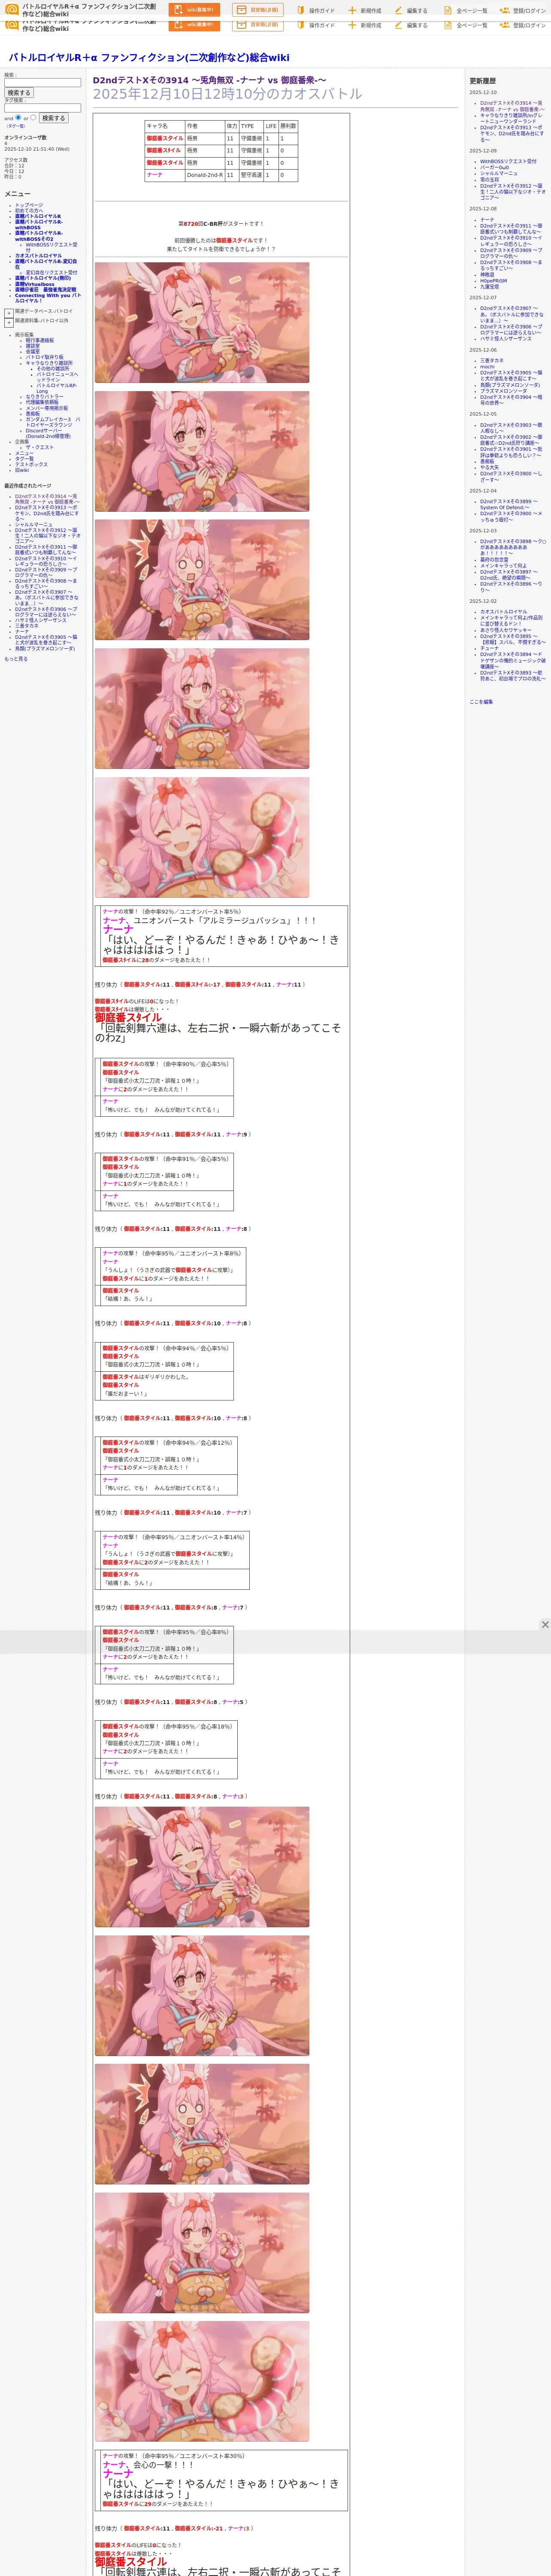Open Discordサーバー(Donald-2nd様管理) link

[48, 433]
